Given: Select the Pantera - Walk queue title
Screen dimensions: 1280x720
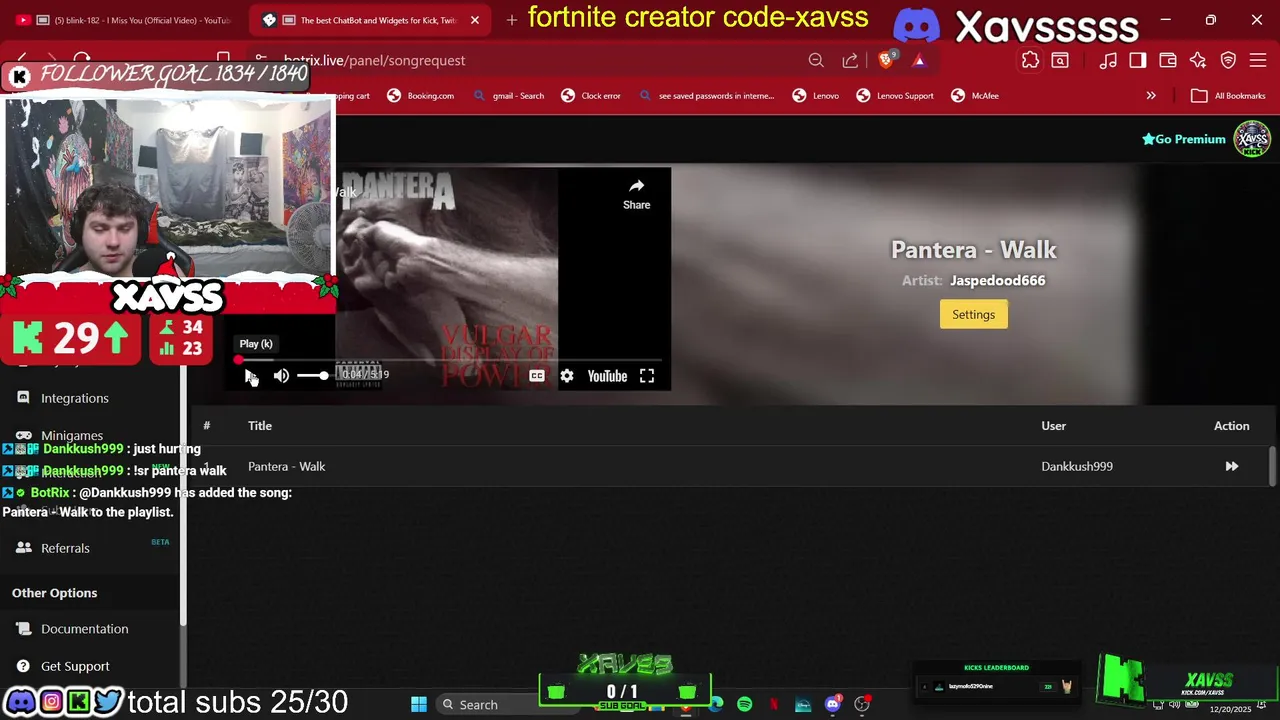Looking at the screenshot, I should point(286,466).
